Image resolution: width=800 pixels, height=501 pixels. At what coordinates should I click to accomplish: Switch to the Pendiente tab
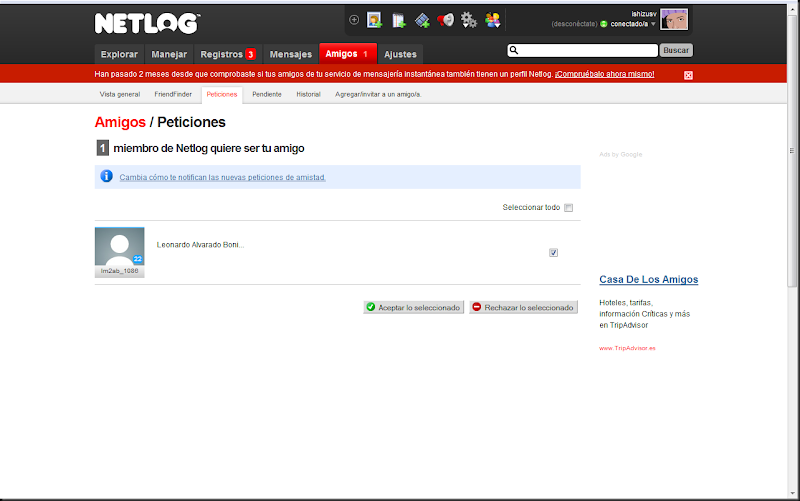click(x=267, y=94)
